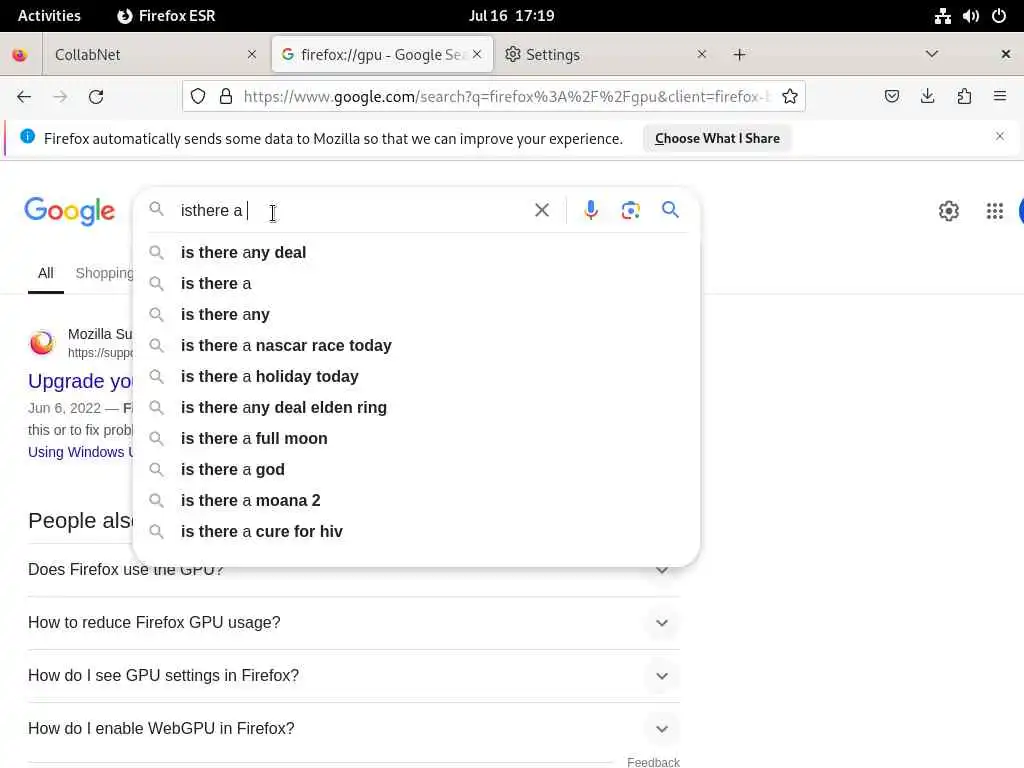Open Save to Pocket icon
Image resolution: width=1024 pixels, height=768 pixels.
[x=891, y=97]
